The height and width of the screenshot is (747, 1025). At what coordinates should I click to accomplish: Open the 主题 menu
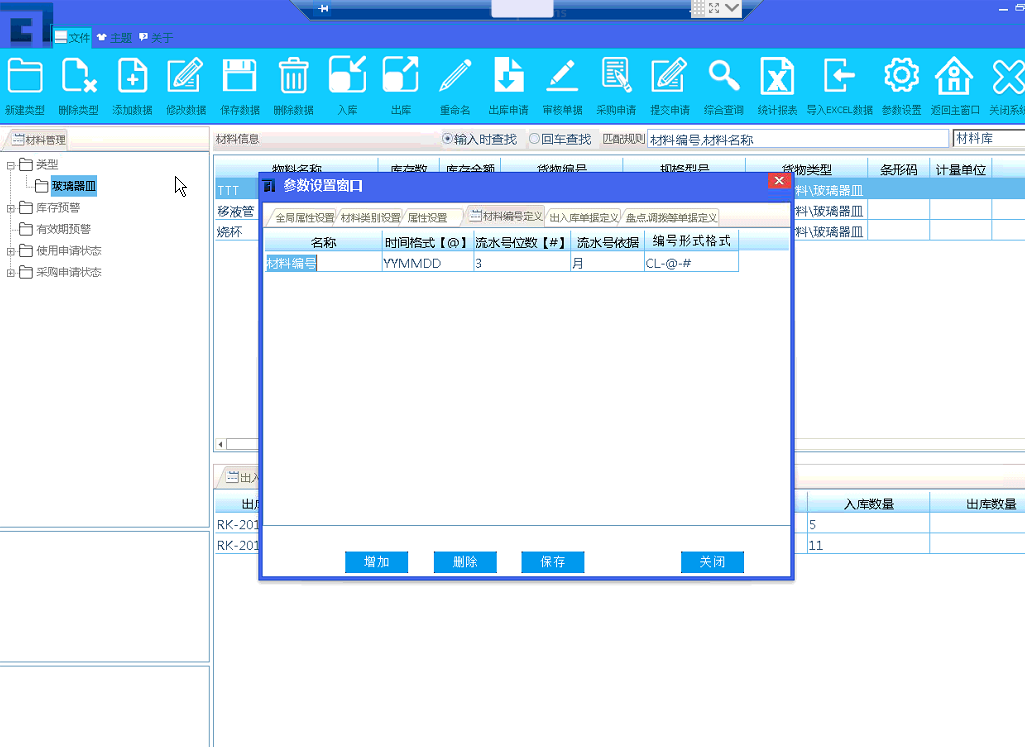tap(114, 38)
